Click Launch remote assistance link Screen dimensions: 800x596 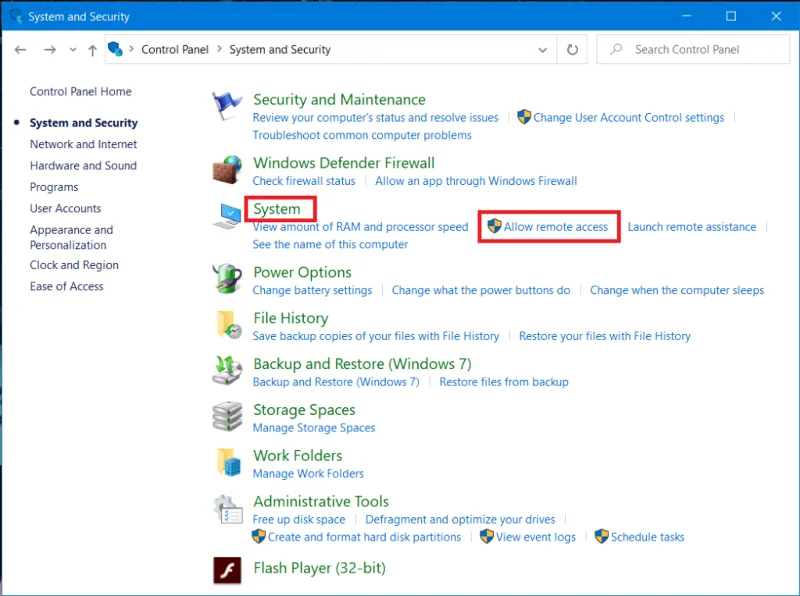click(692, 227)
